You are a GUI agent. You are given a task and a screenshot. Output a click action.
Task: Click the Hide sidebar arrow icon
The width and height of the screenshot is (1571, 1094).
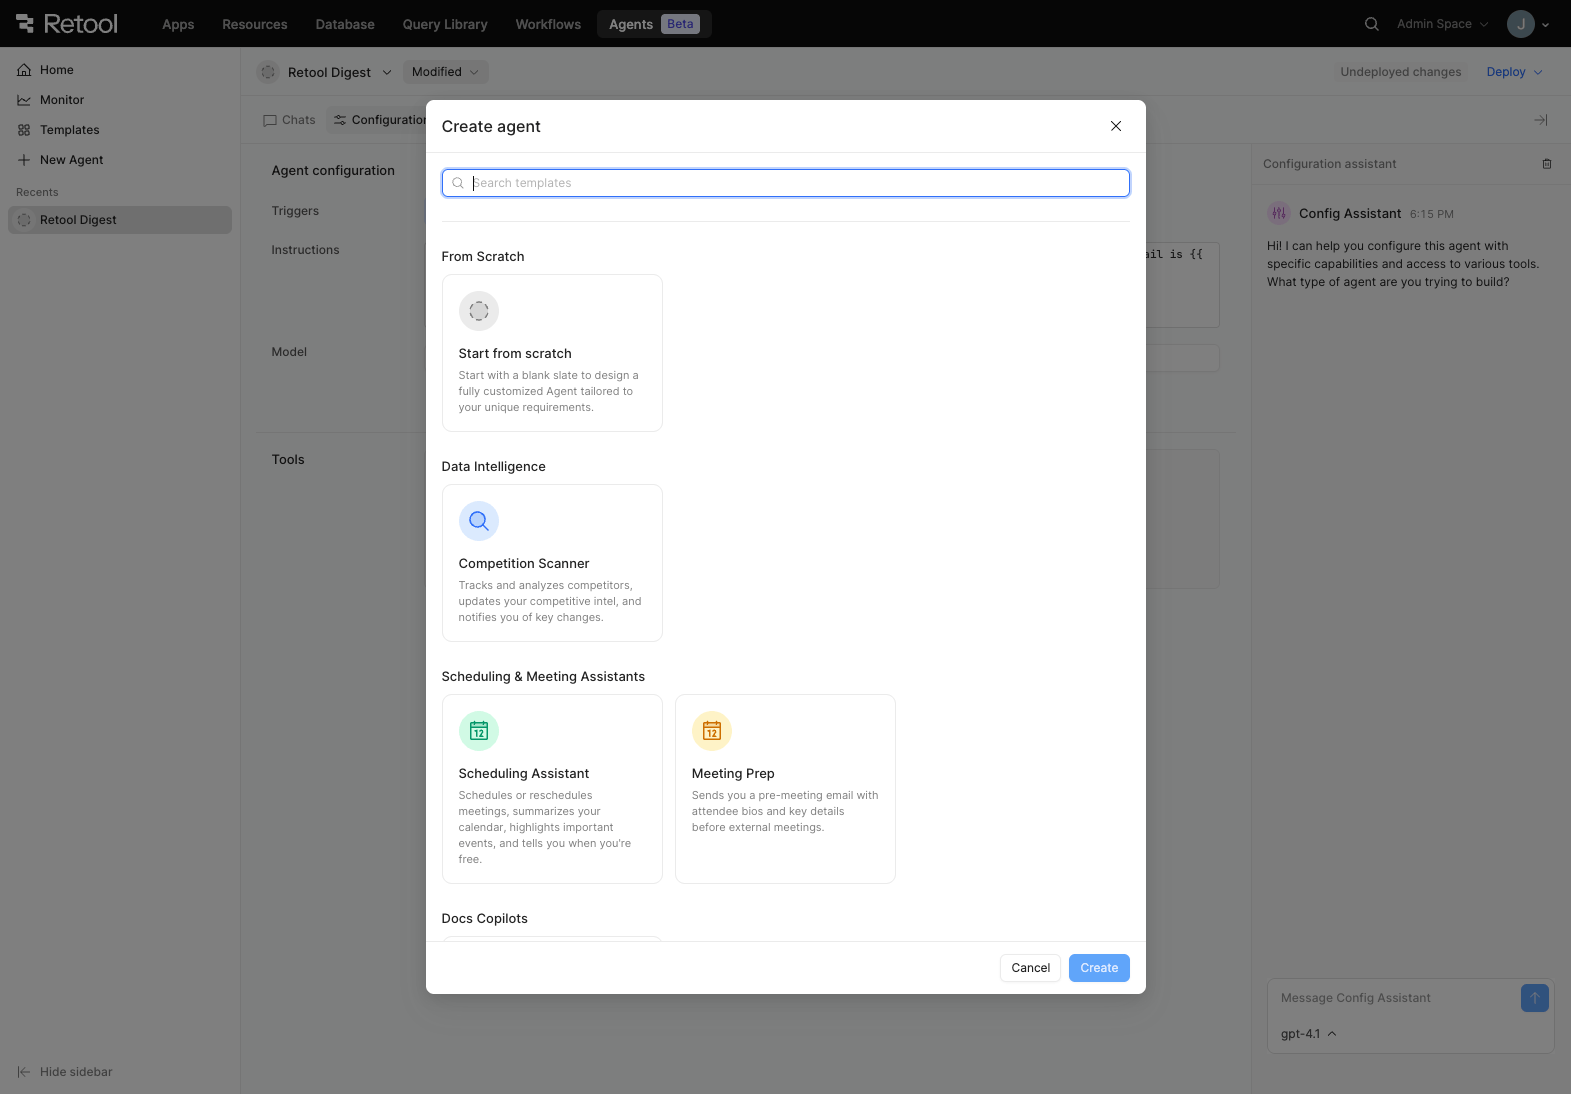point(24,1072)
